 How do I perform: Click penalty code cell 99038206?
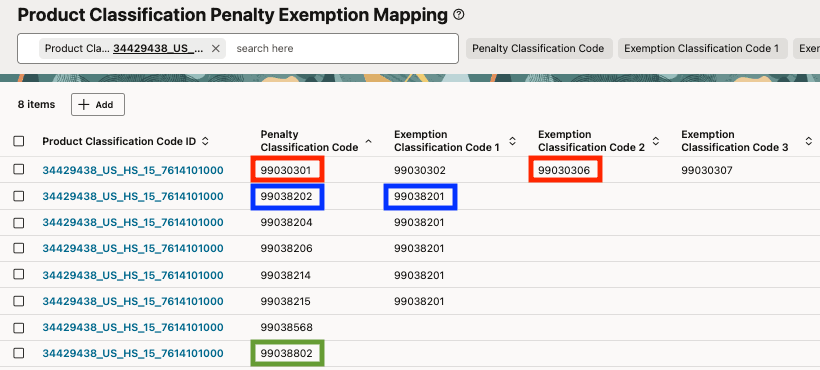tap(287, 248)
